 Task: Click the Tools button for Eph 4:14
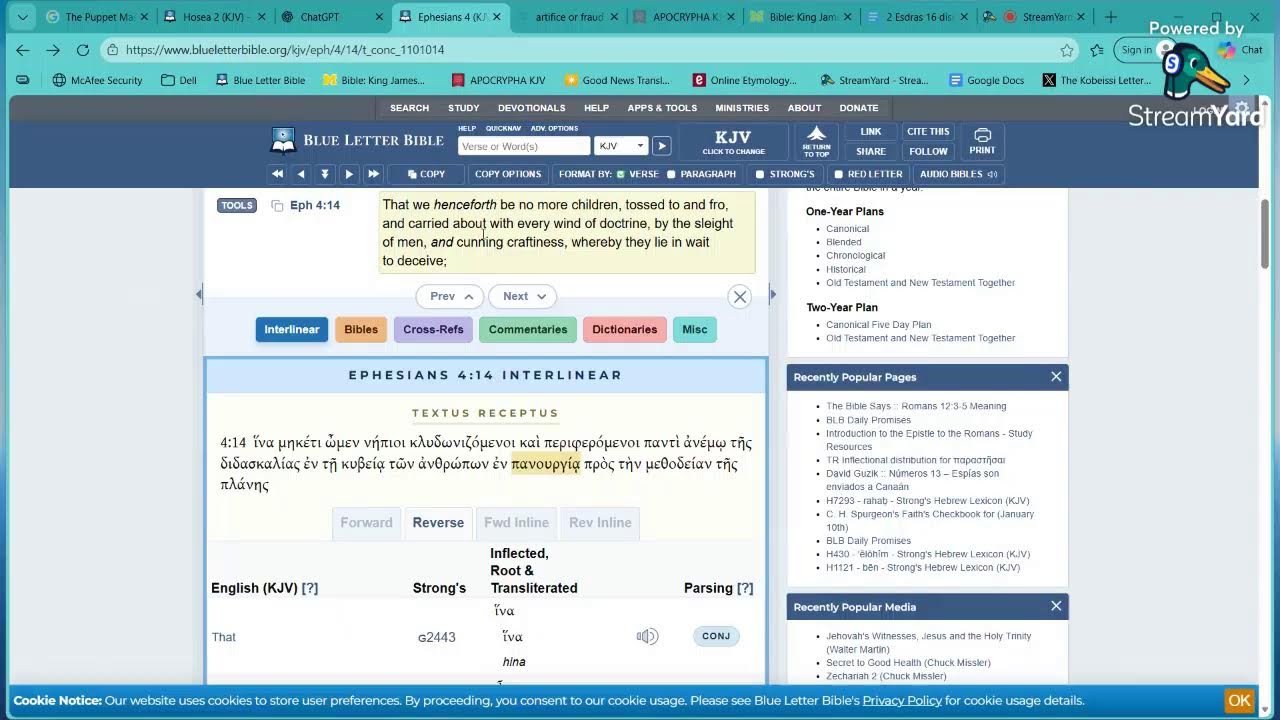pyautogui.click(x=237, y=205)
